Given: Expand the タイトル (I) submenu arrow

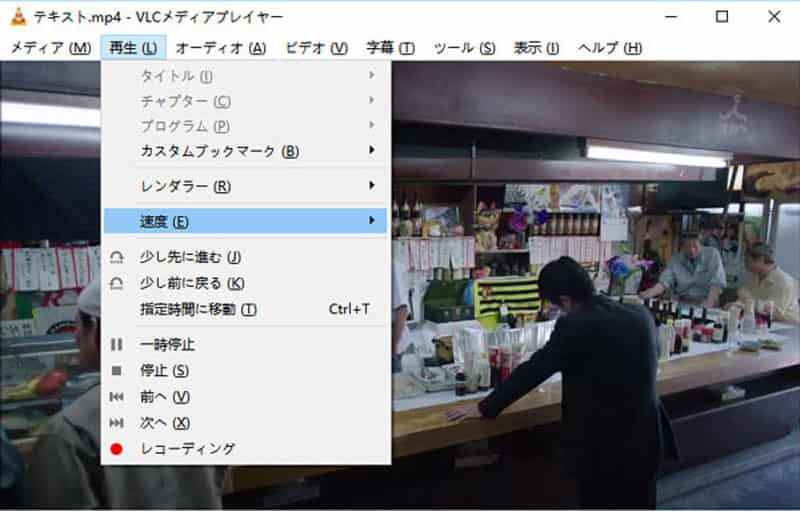Looking at the screenshot, I should coord(372,75).
